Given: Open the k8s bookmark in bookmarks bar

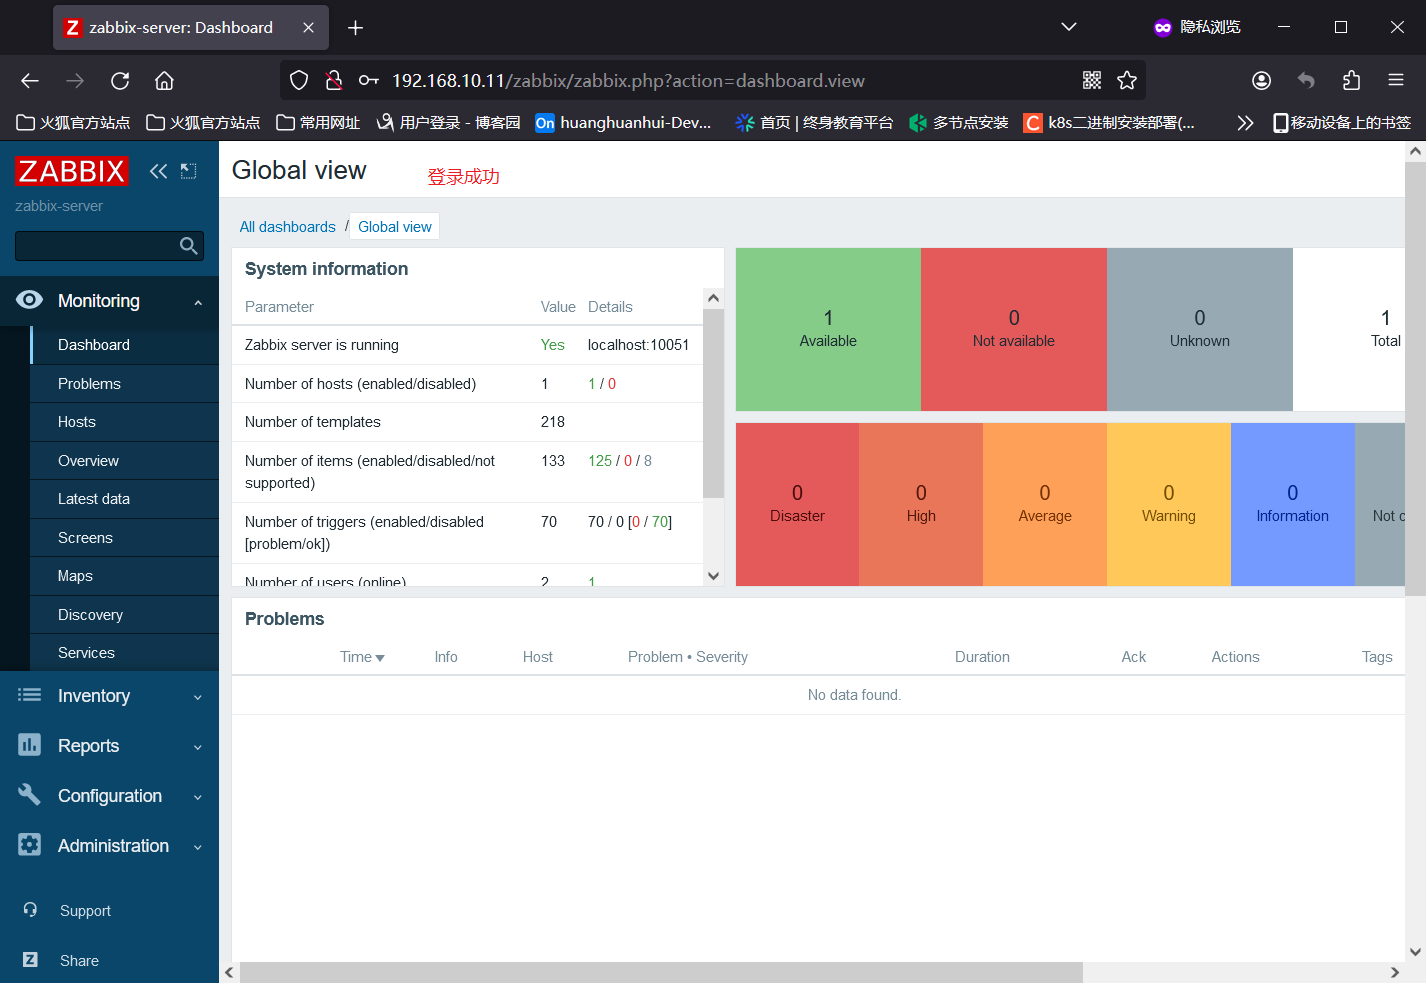Looking at the screenshot, I should click(1109, 123).
